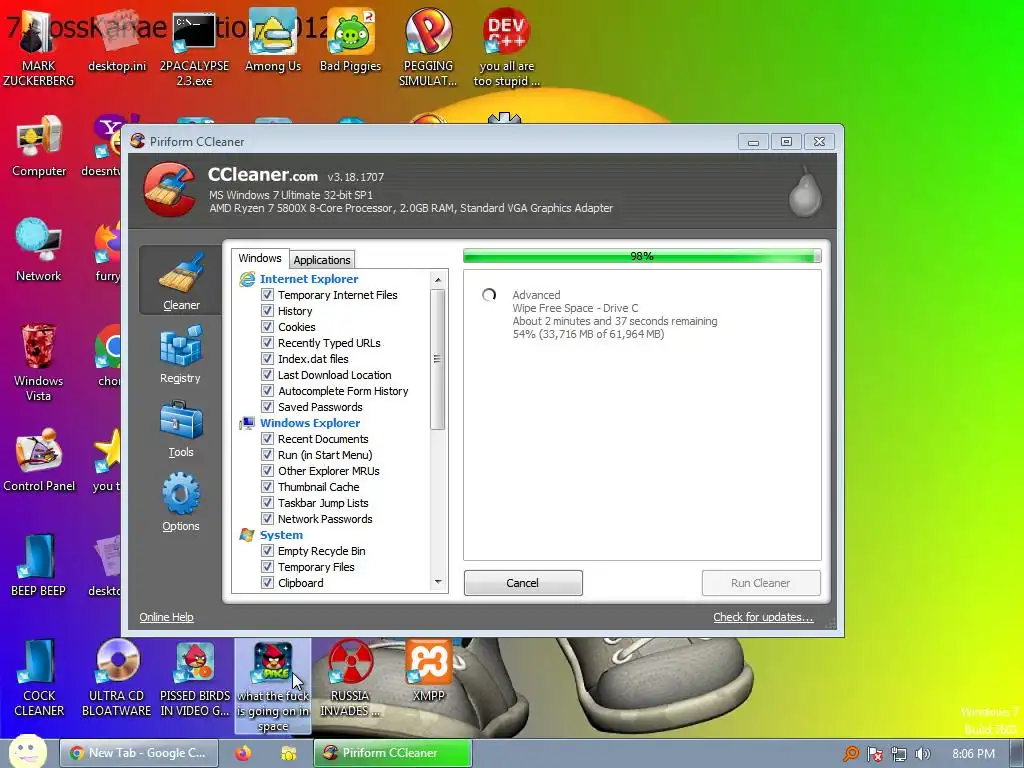The width and height of the screenshot is (1024, 768).
Task: Click scroll up arrow in cleaner list
Action: (x=438, y=280)
